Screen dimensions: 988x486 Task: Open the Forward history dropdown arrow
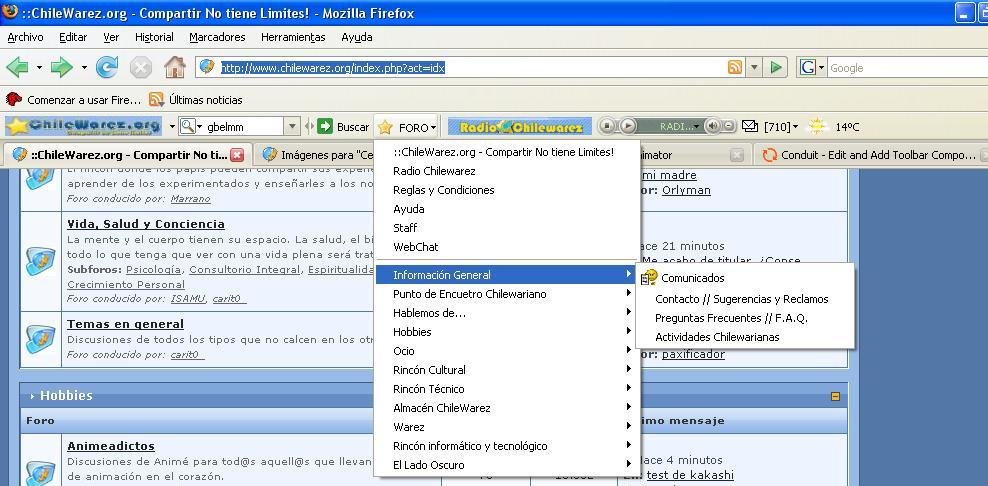point(84,67)
